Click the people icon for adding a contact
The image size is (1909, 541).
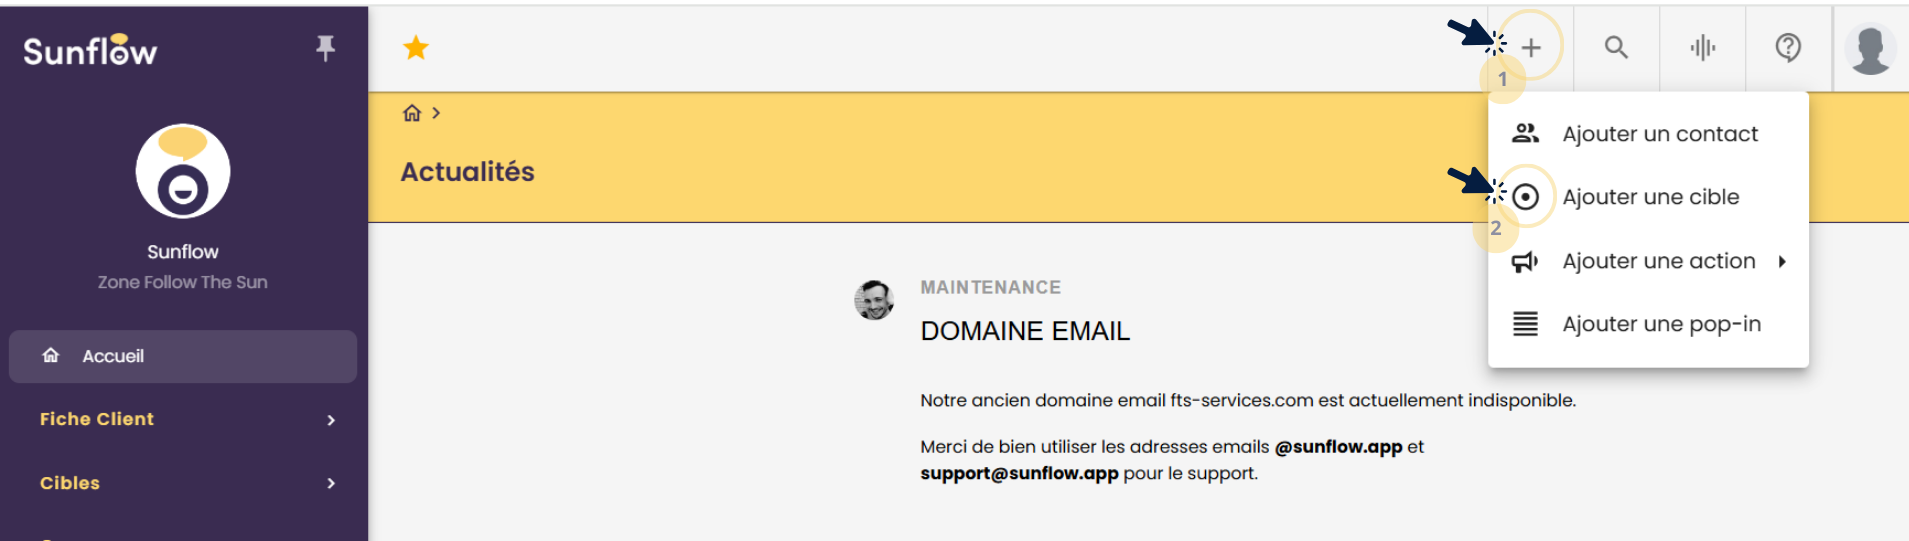[1525, 133]
